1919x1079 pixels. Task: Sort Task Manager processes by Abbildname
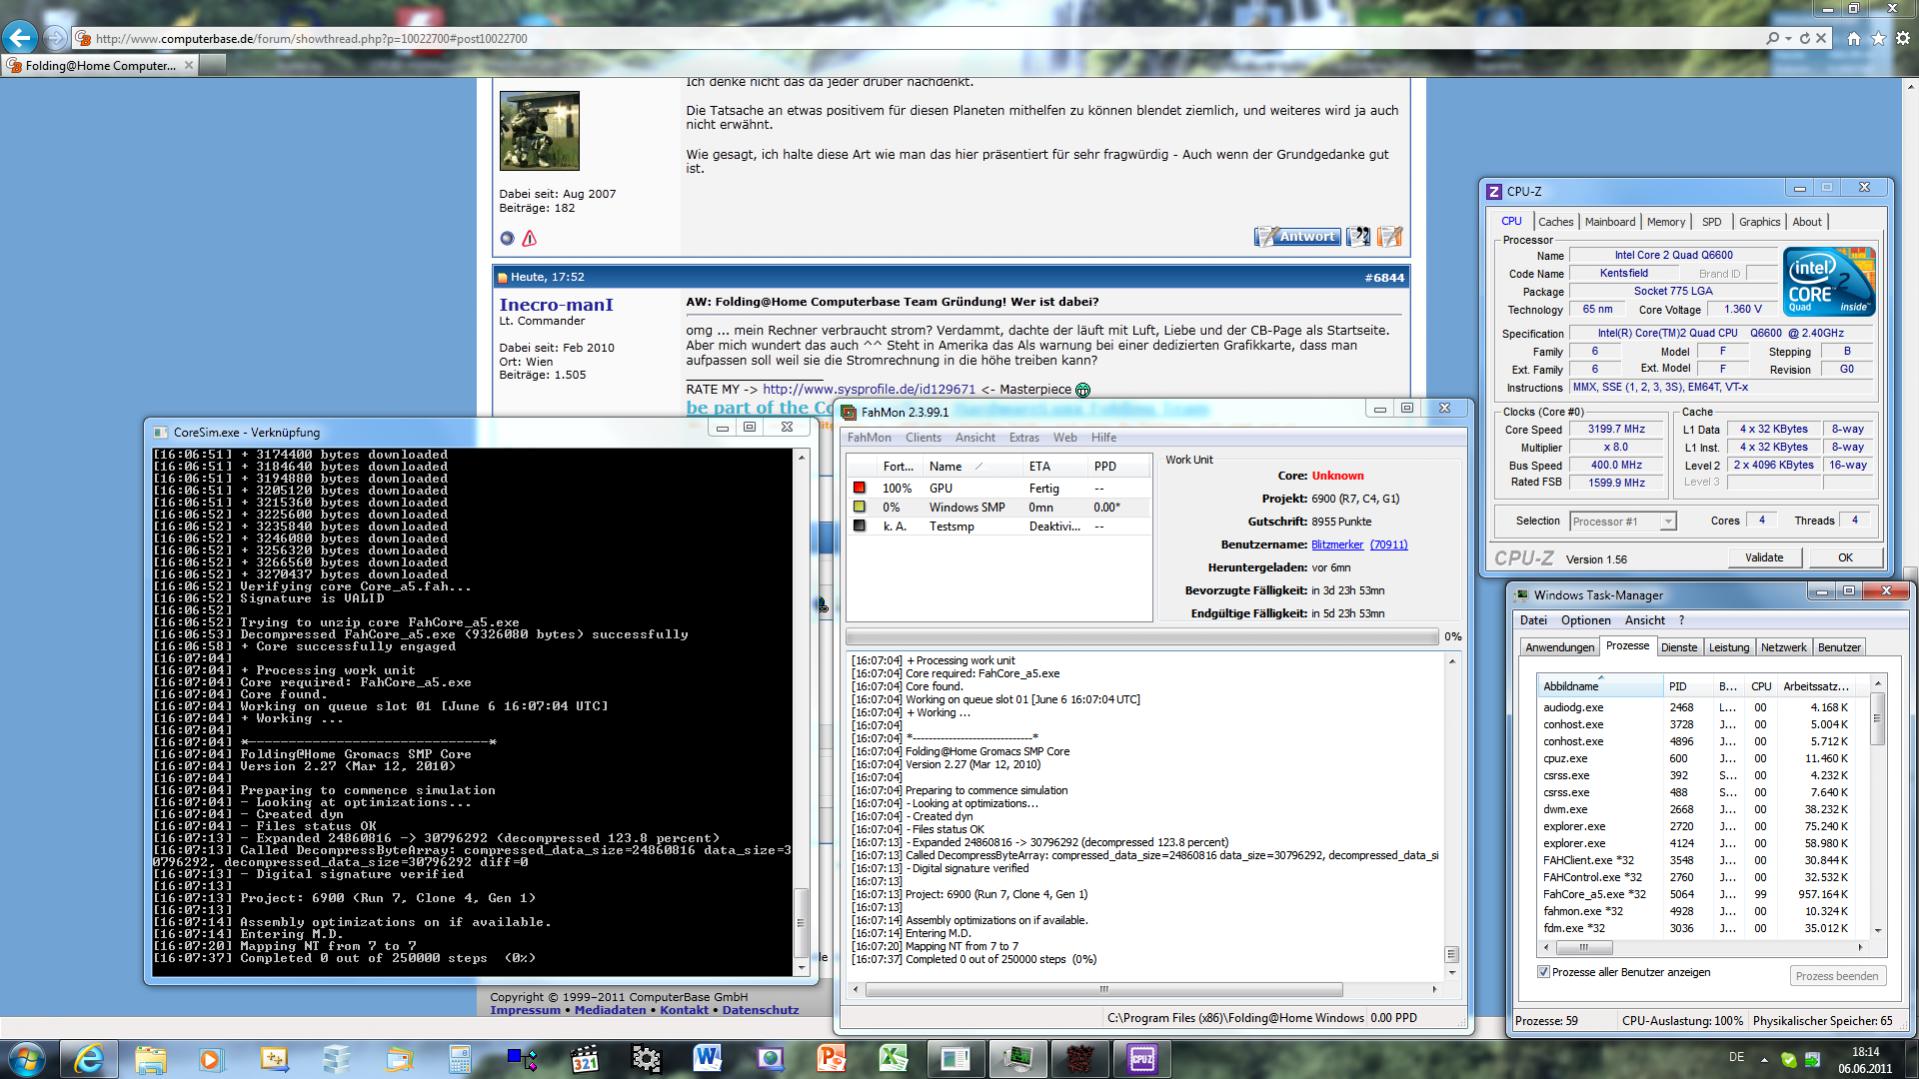click(1599, 686)
